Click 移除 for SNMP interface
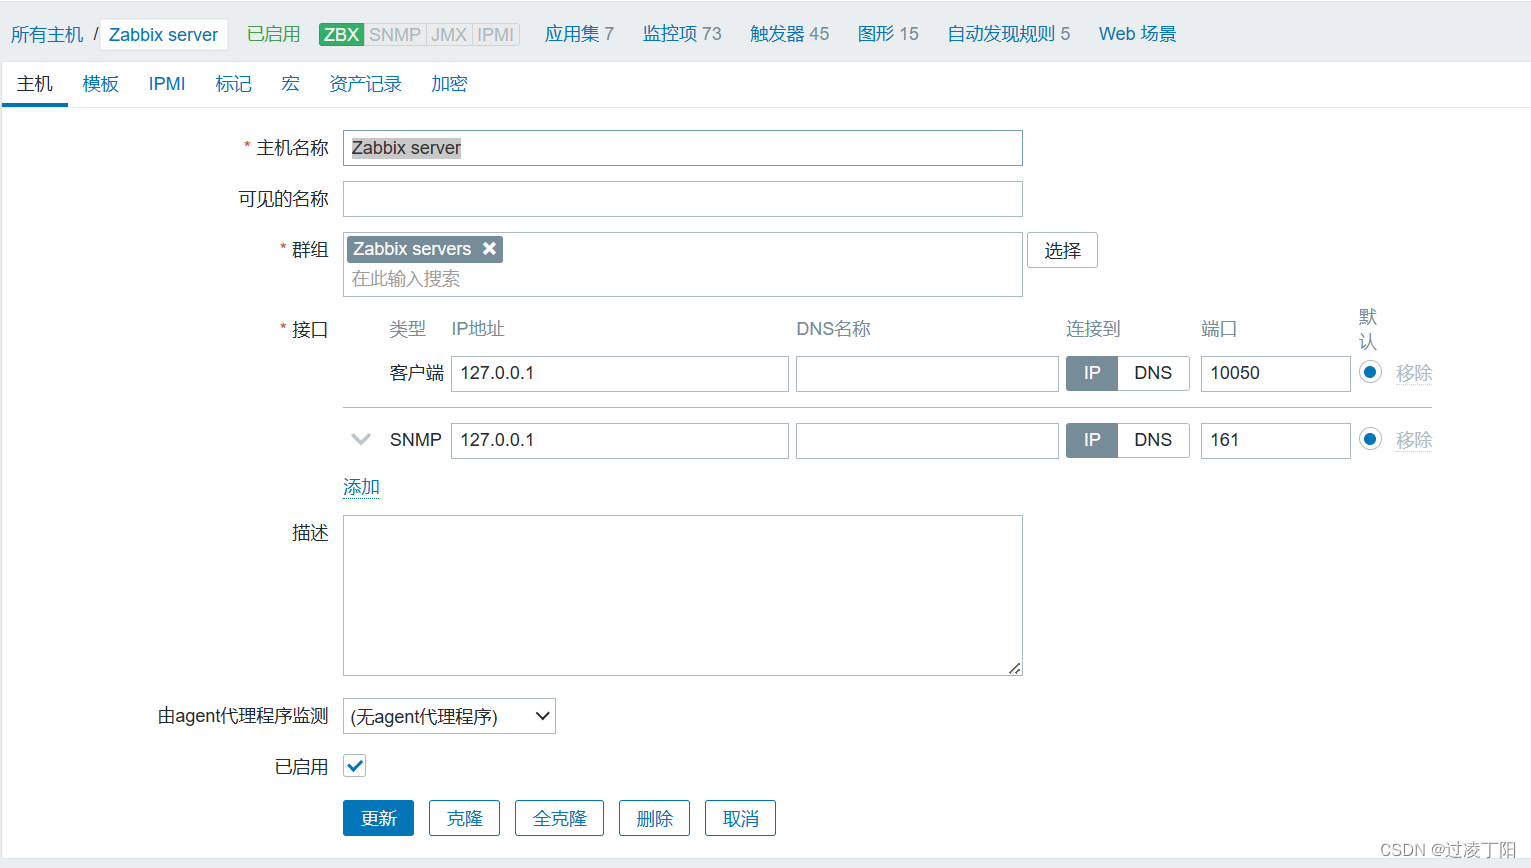The image size is (1531, 868). point(1414,440)
